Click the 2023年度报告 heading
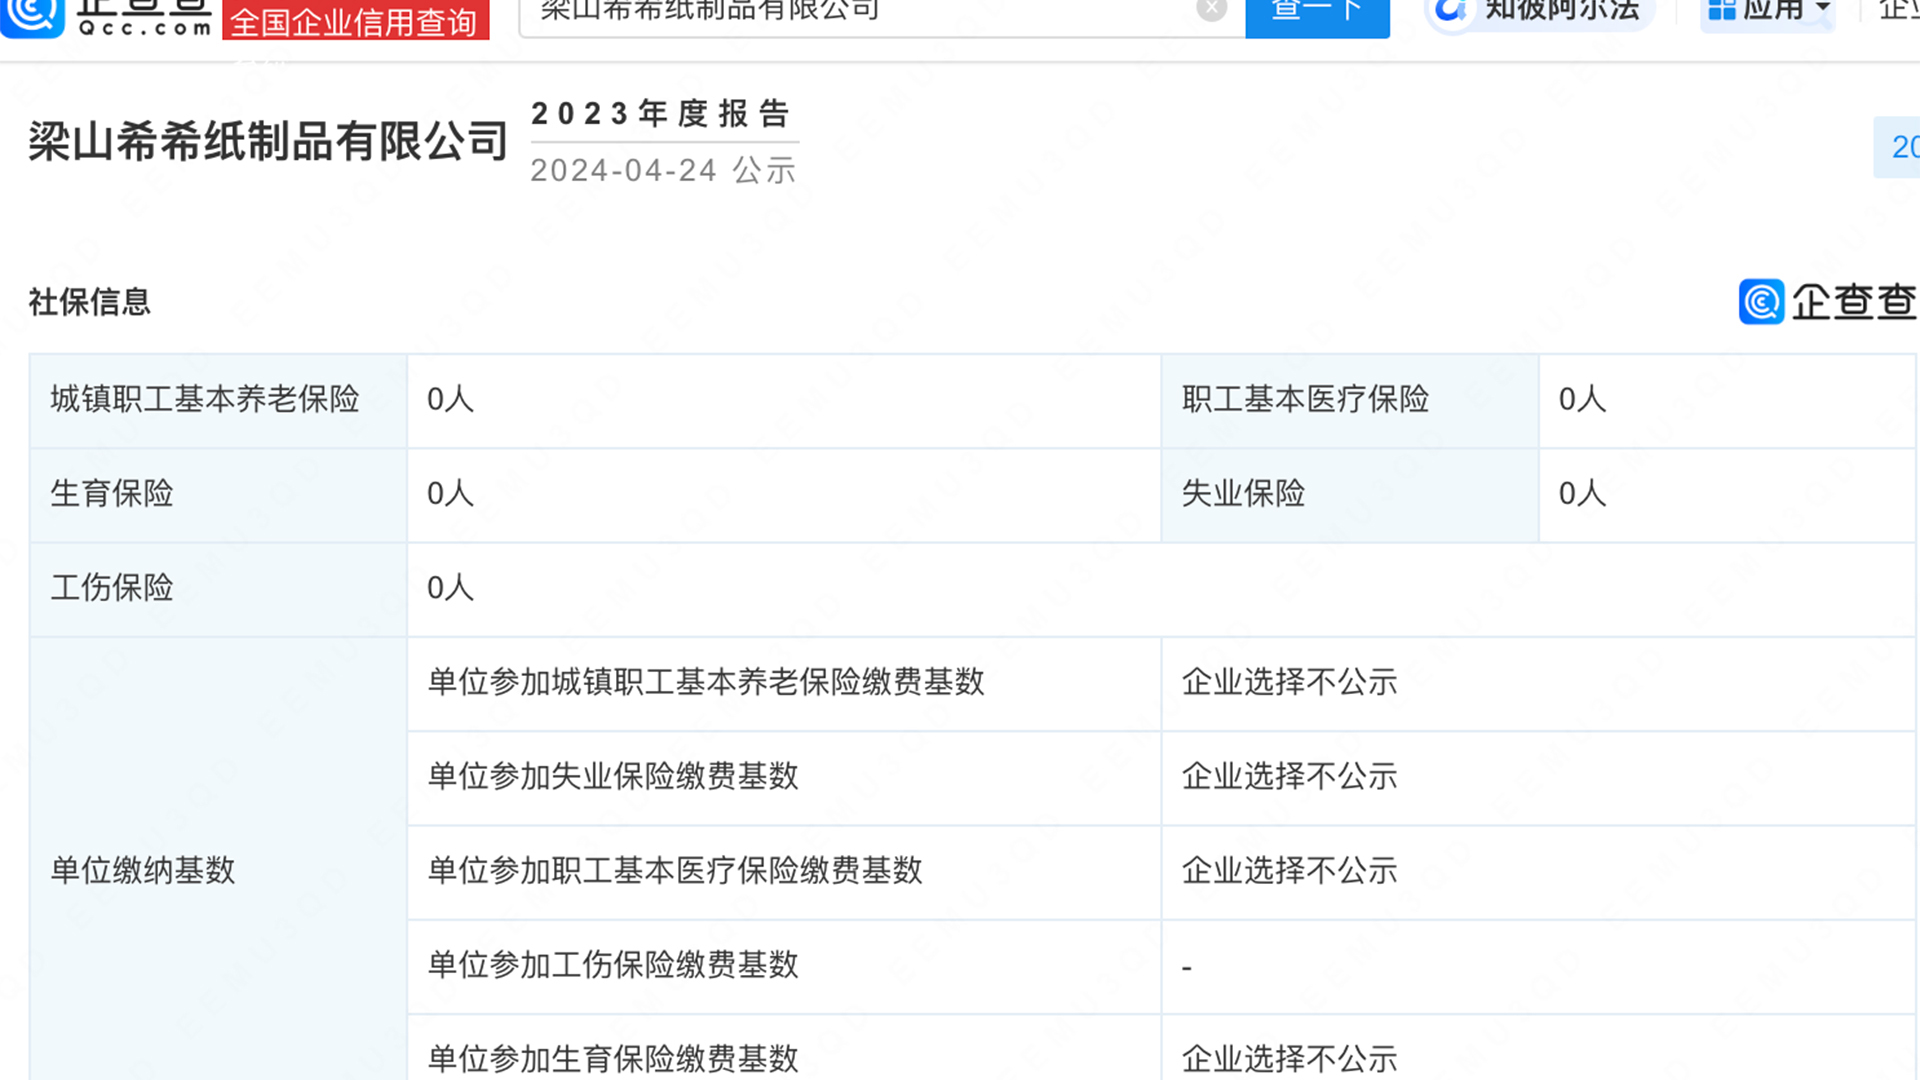This screenshot has width=1920, height=1080. pyautogui.click(x=661, y=114)
